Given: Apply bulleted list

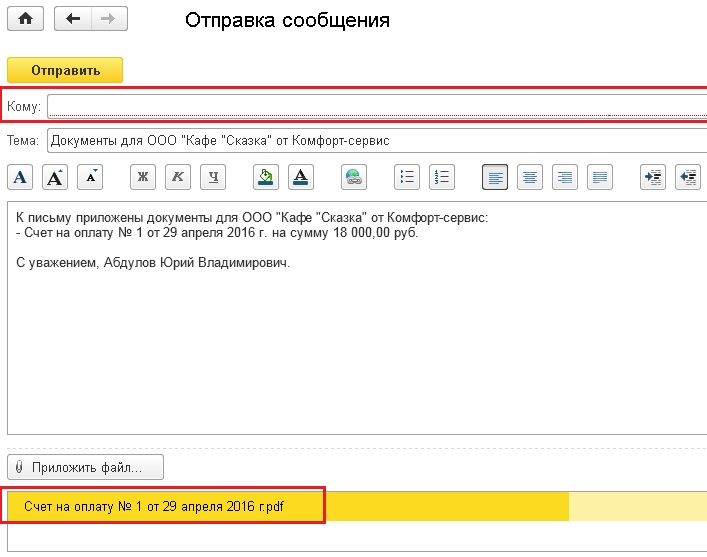Looking at the screenshot, I should (x=407, y=177).
